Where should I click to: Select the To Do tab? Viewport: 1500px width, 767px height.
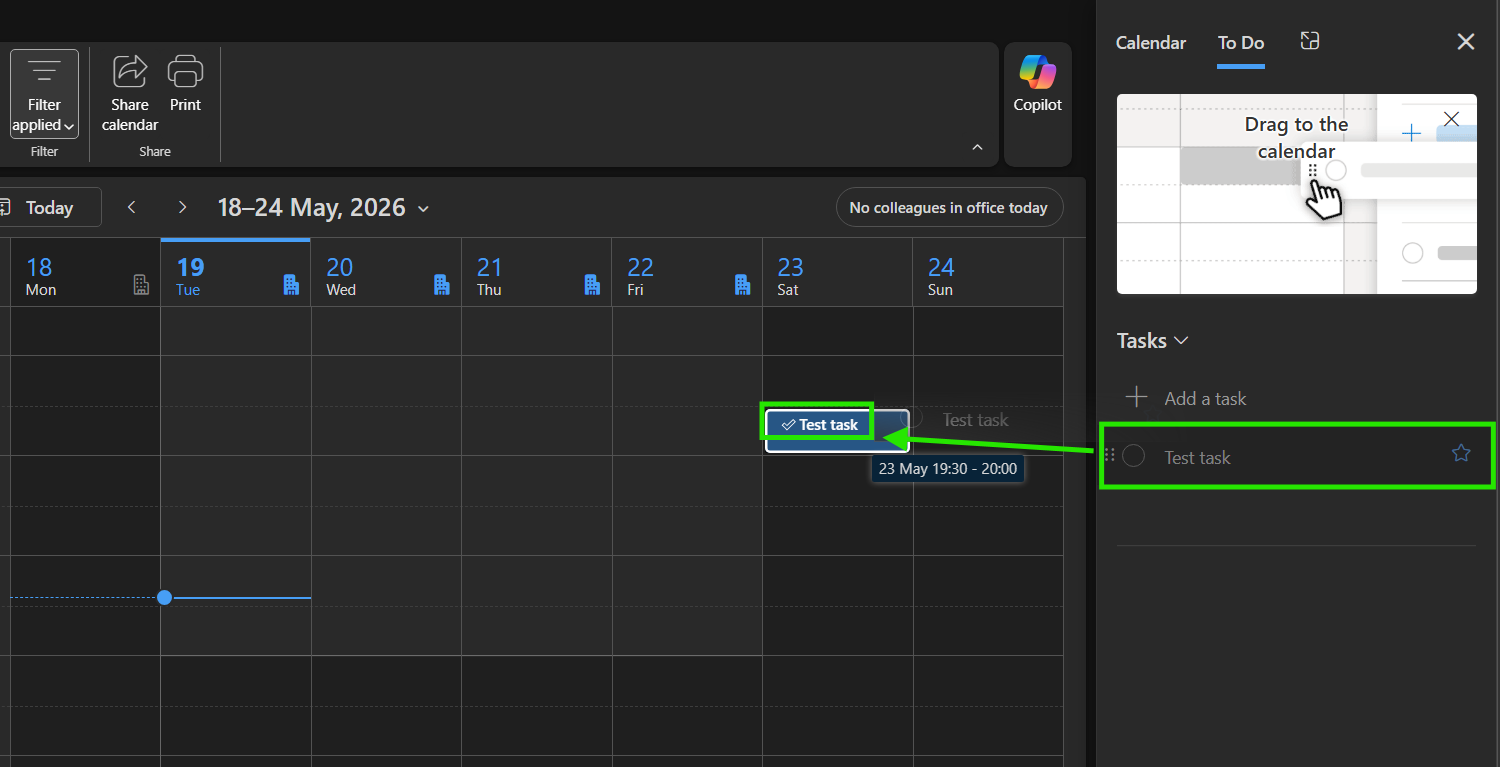coord(1241,43)
